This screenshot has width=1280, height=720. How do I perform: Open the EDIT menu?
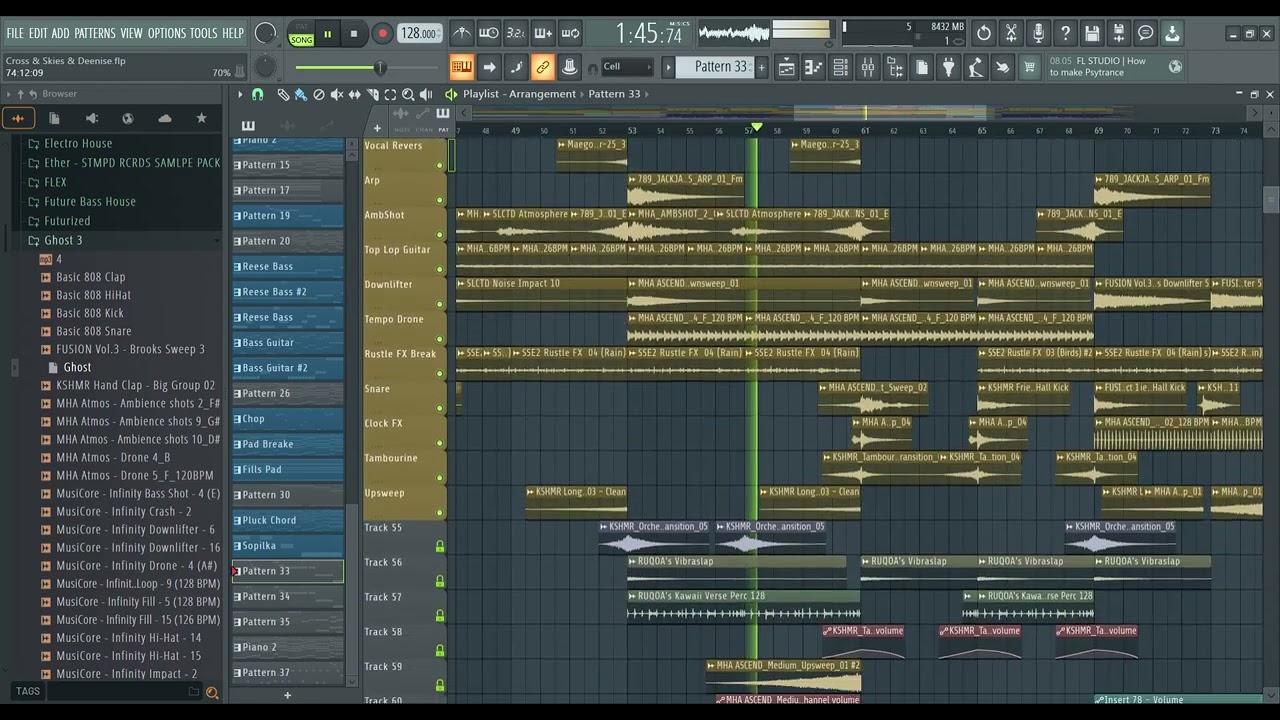[x=38, y=33]
